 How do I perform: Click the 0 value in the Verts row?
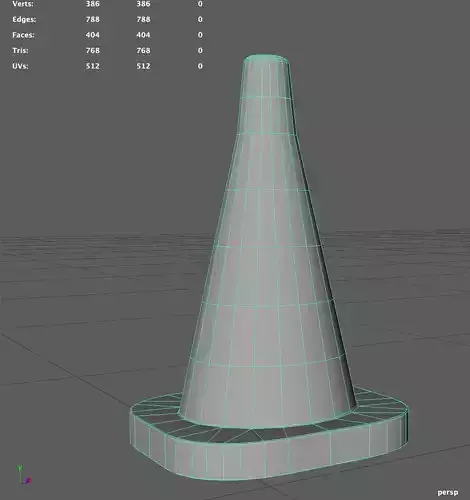click(x=200, y=4)
